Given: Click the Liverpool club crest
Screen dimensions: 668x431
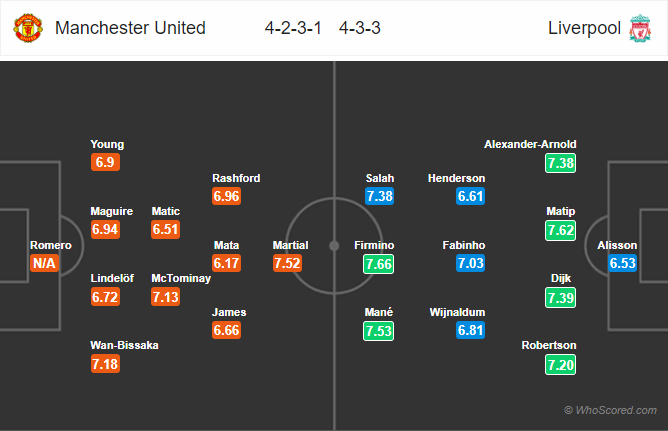Looking at the screenshot, I should pyautogui.click(x=640, y=28).
